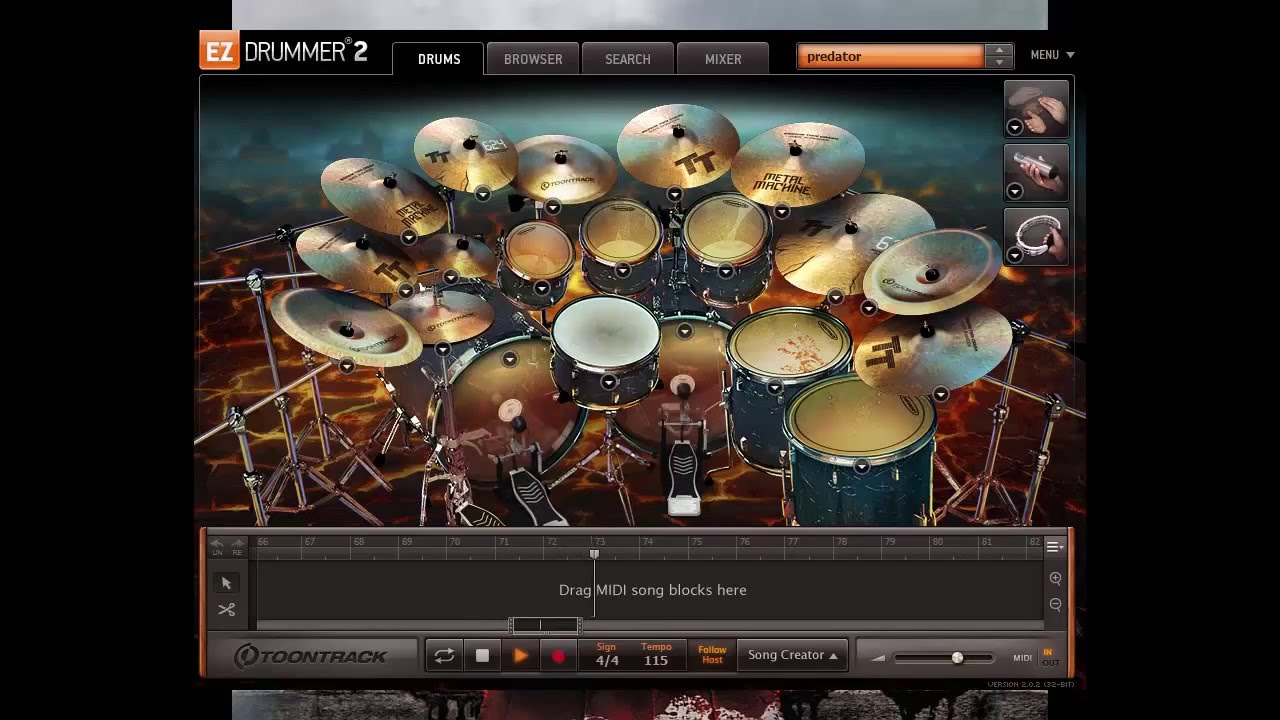The height and width of the screenshot is (720, 1280).
Task: Hit the hand claps percussion thumbnail
Action: point(1036,108)
